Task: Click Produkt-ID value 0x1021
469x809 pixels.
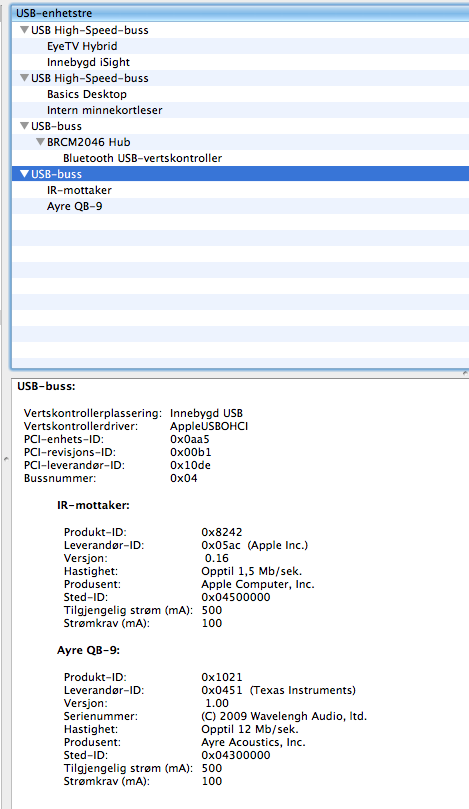Action: (222, 677)
